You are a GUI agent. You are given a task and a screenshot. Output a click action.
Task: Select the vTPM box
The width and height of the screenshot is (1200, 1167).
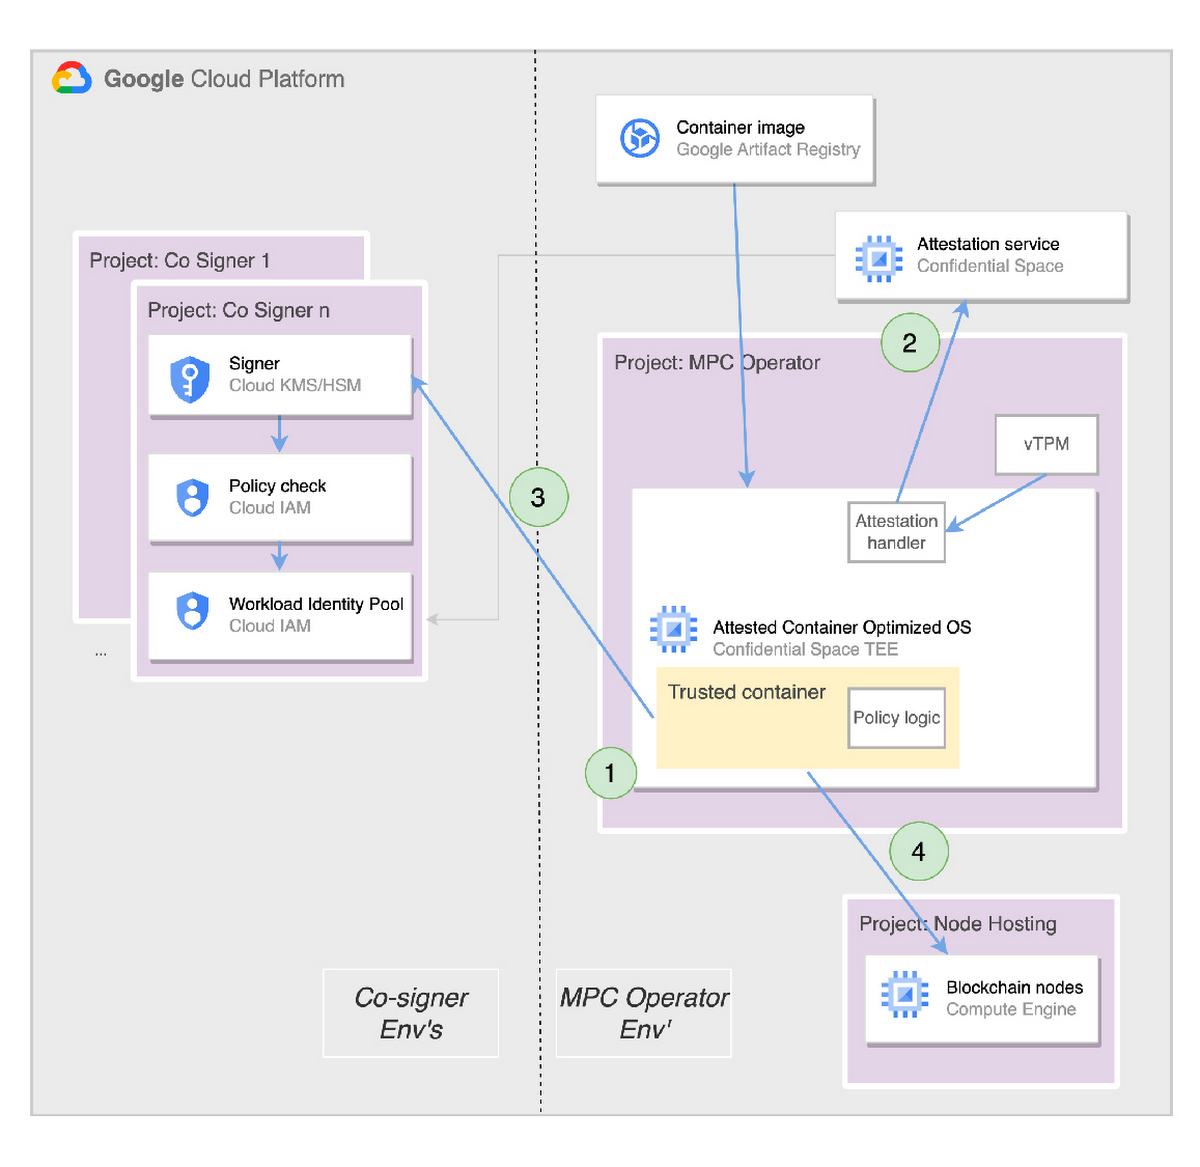point(1046,444)
